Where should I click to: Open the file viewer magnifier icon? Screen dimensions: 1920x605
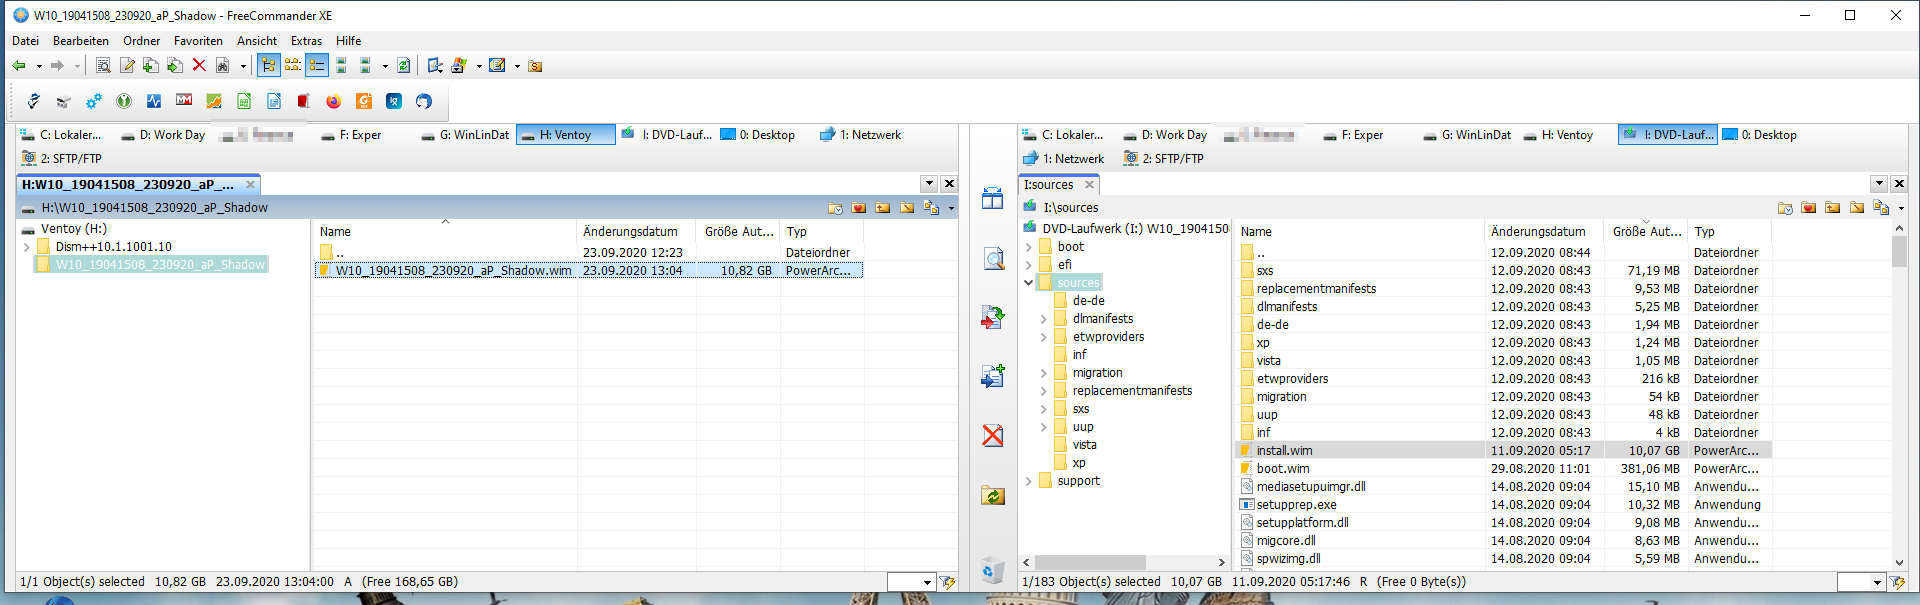(x=103, y=66)
